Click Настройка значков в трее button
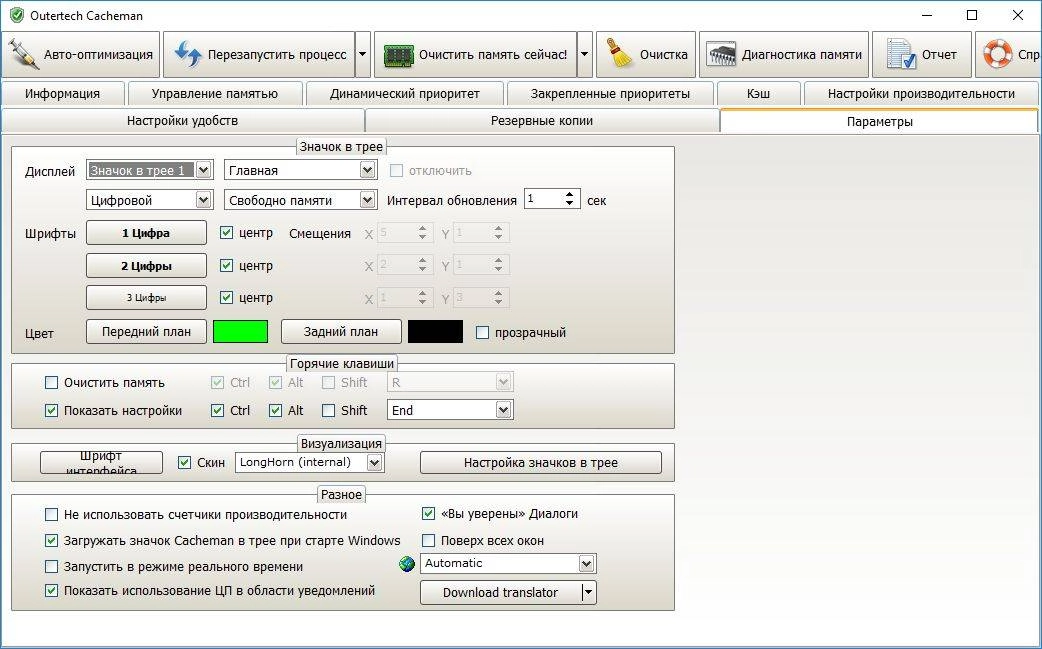This screenshot has height=649, width=1042. pos(541,462)
